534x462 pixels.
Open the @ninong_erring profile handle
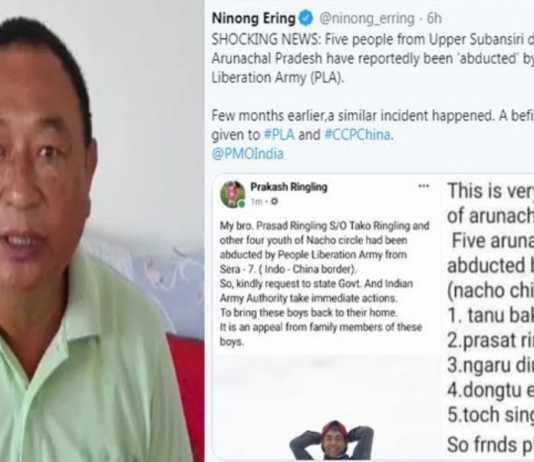[367, 18]
